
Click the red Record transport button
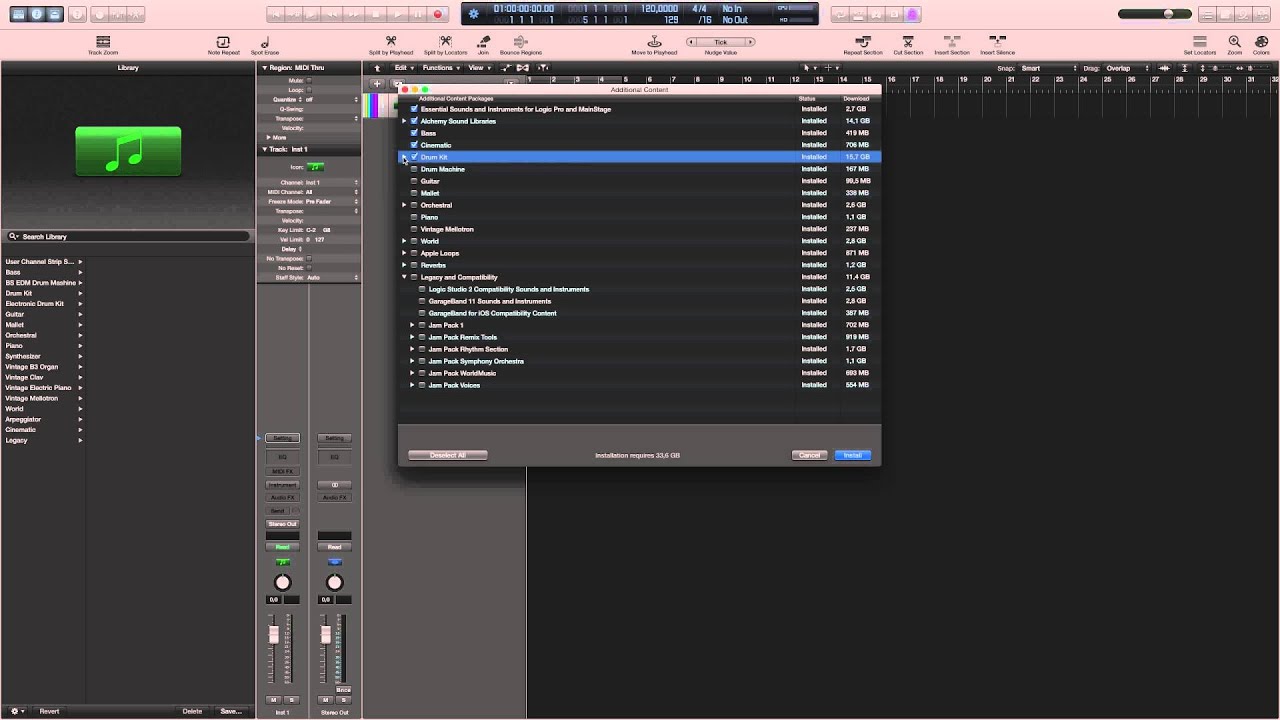pyautogui.click(x=437, y=15)
